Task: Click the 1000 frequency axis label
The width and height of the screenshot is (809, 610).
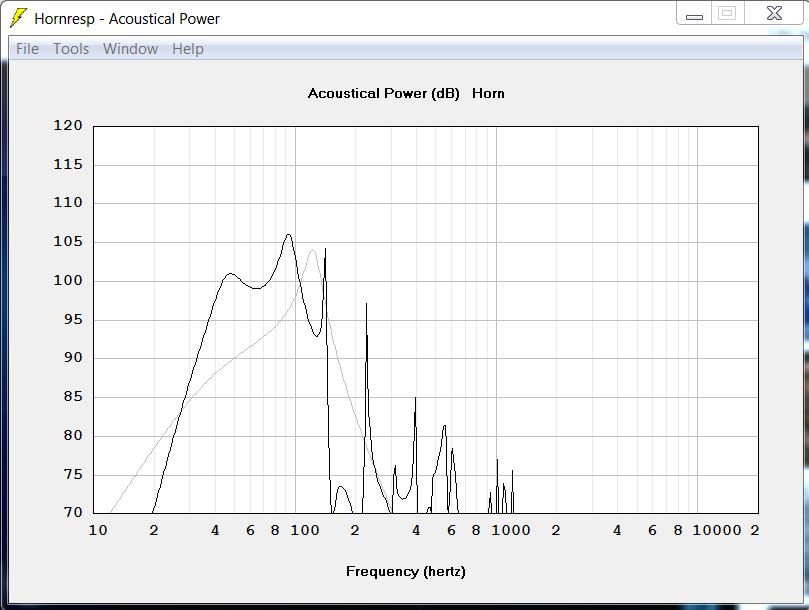Action: (511, 531)
